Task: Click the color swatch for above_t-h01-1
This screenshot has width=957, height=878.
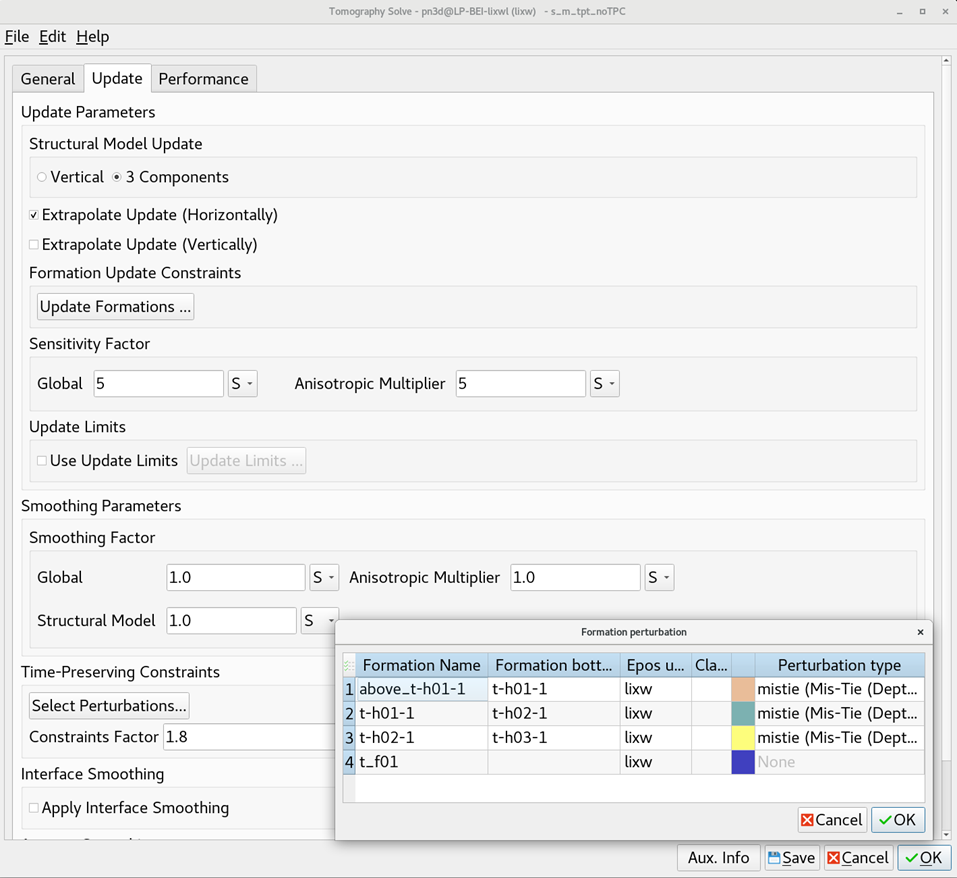Action: tap(743, 689)
